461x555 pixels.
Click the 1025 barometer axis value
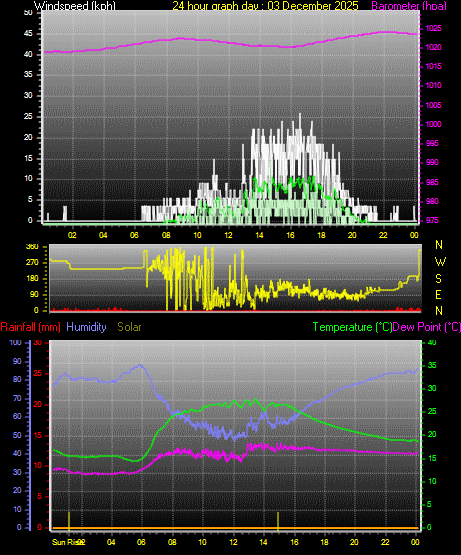click(x=433, y=28)
